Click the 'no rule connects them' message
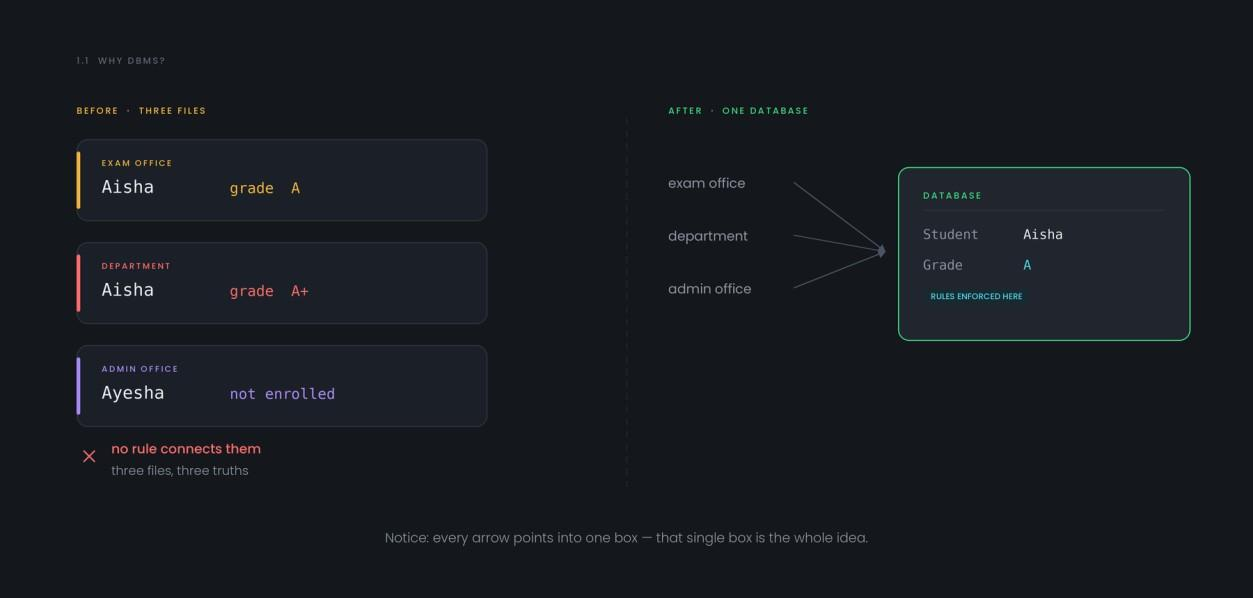The image size is (1253, 598). coord(186,449)
